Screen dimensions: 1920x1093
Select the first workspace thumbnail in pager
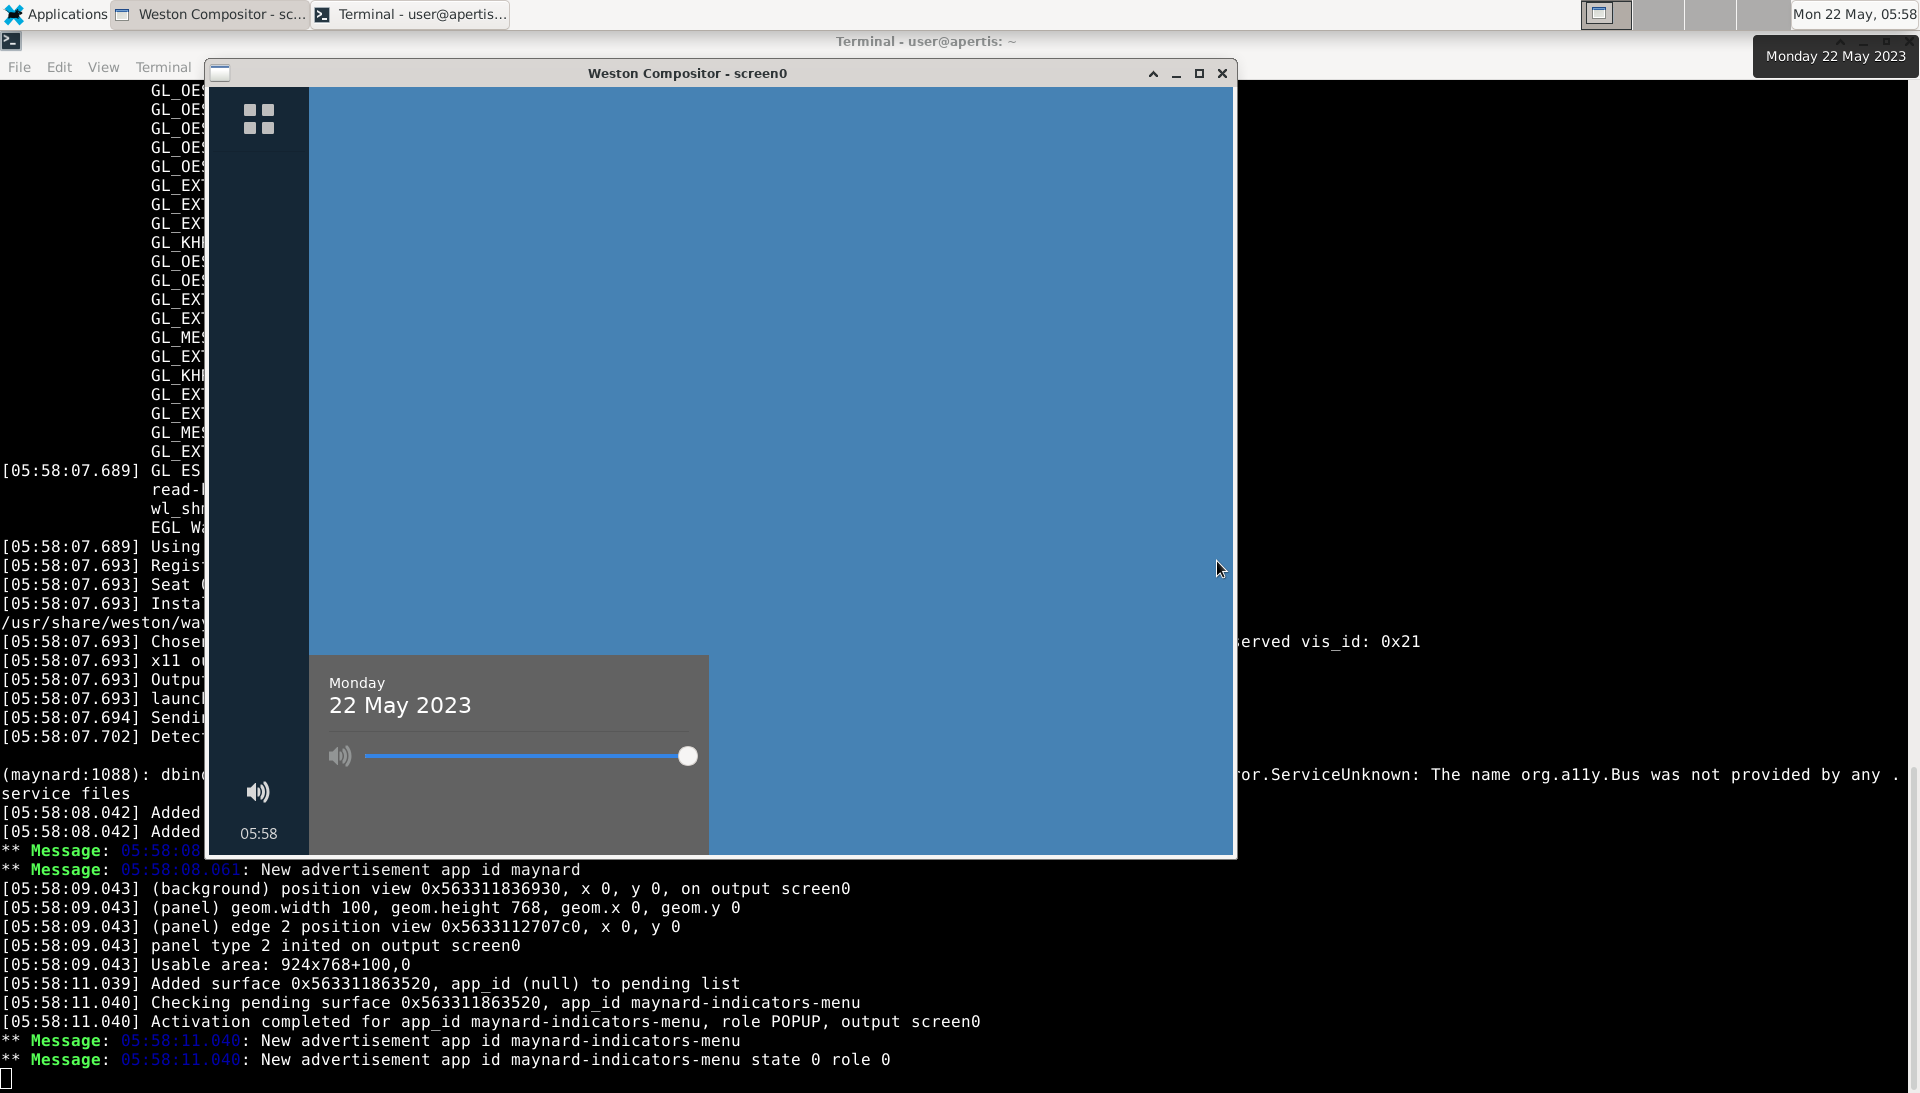point(1606,14)
